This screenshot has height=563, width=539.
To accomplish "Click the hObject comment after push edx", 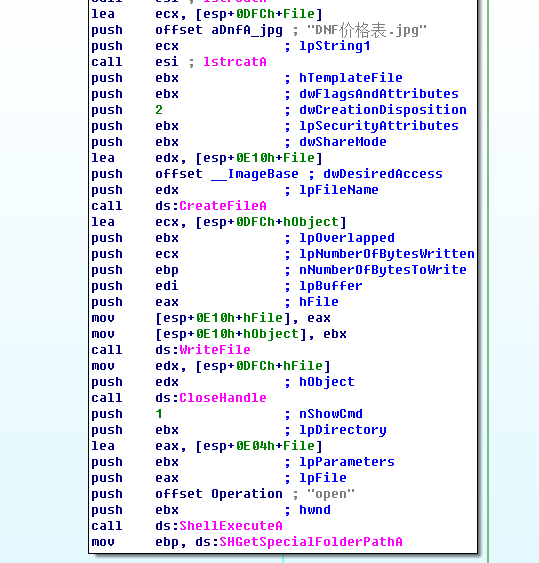I will tap(327, 382).
